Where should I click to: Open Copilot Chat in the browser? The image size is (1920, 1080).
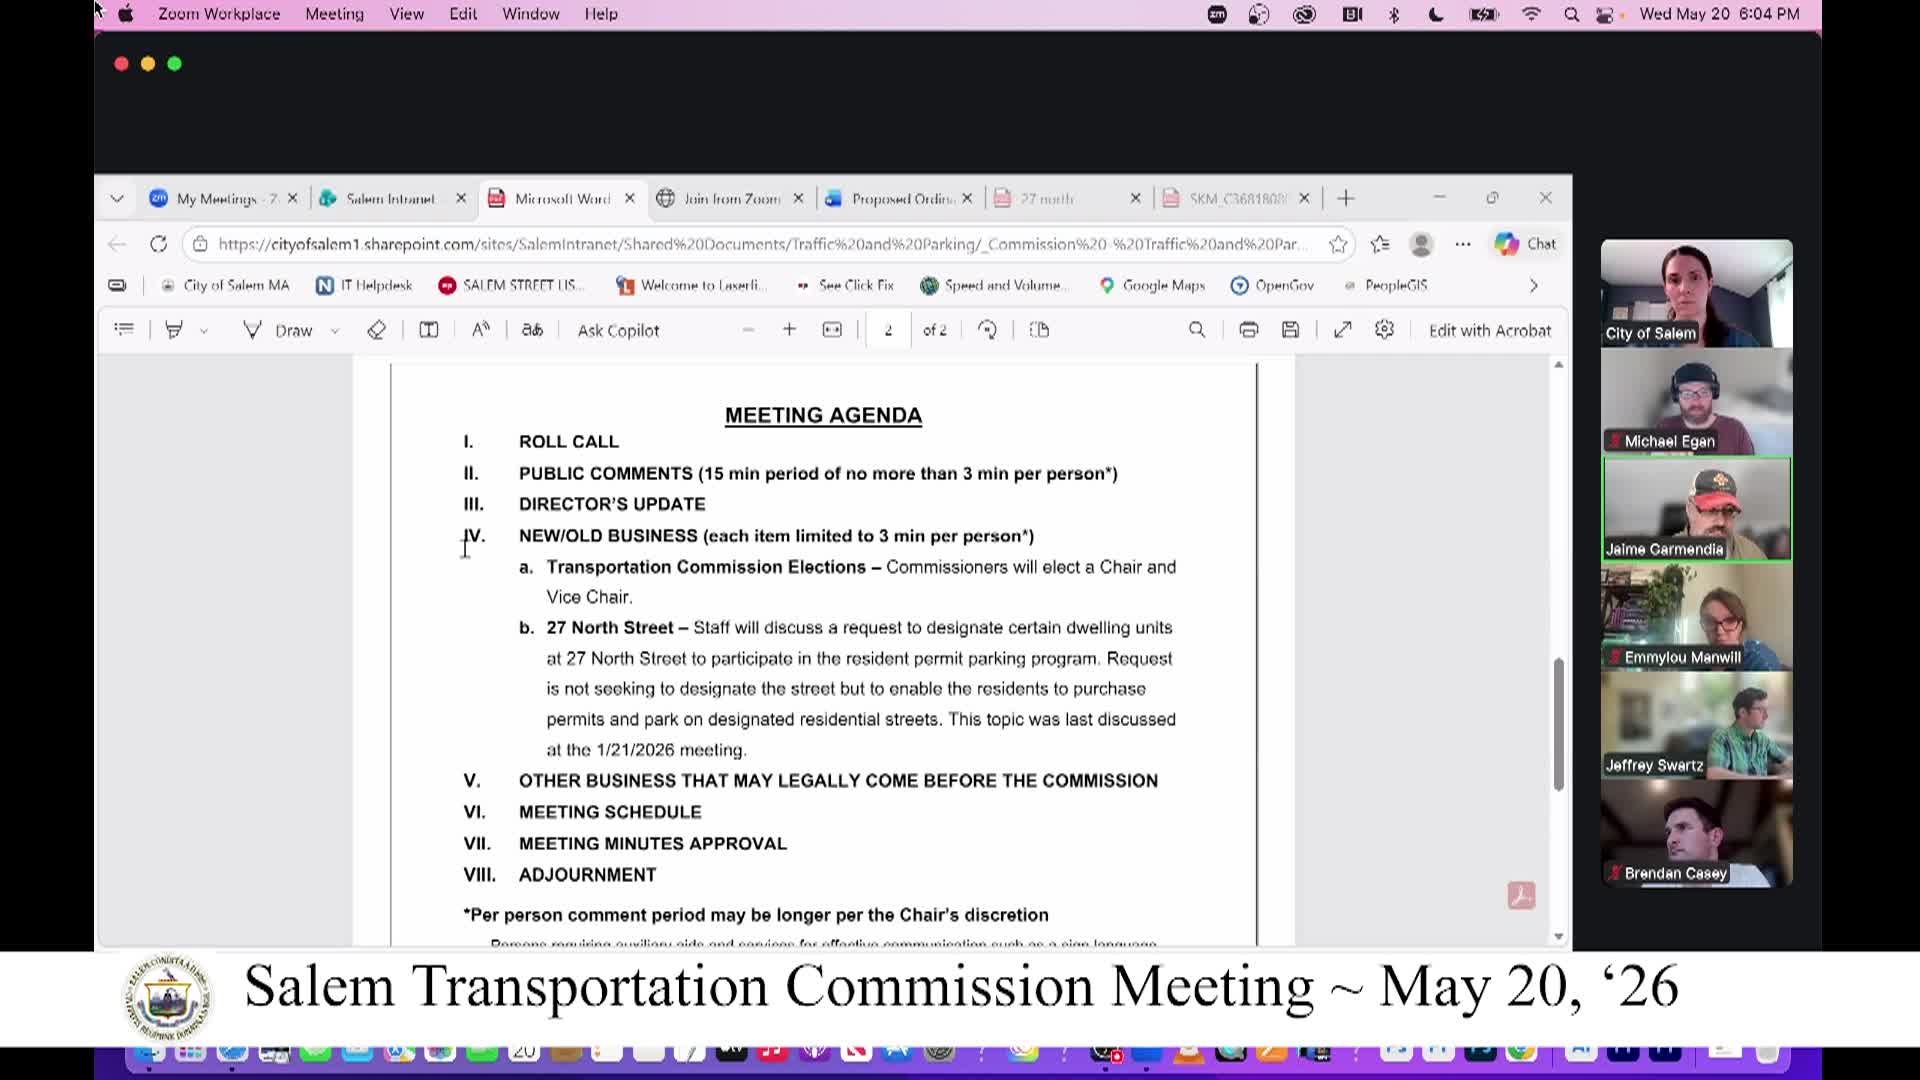(x=1525, y=244)
